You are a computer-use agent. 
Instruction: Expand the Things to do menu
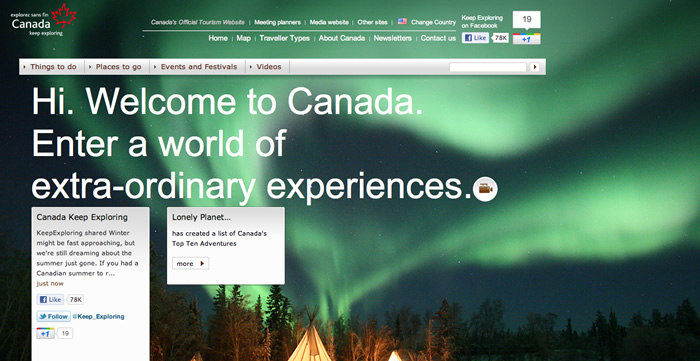point(52,67)
